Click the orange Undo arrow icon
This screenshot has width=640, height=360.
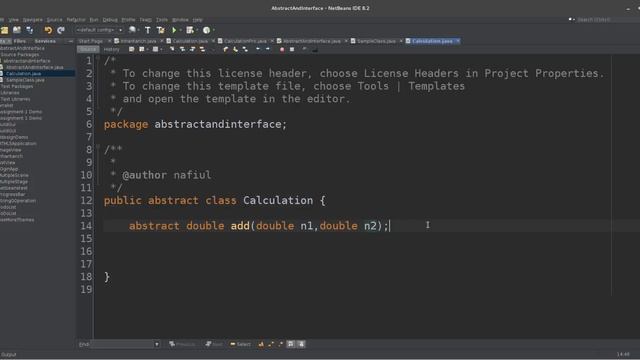[48, 30]
